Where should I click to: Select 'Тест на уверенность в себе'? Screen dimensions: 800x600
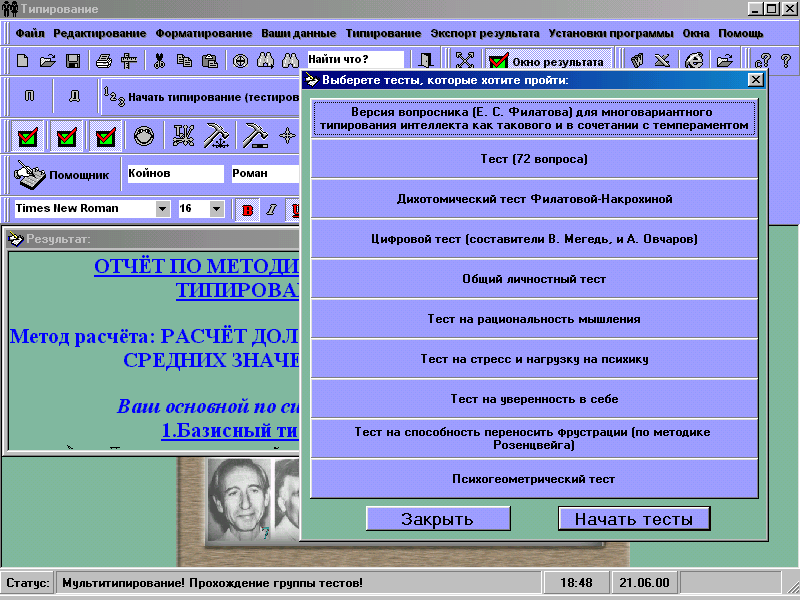pos(534,399)
